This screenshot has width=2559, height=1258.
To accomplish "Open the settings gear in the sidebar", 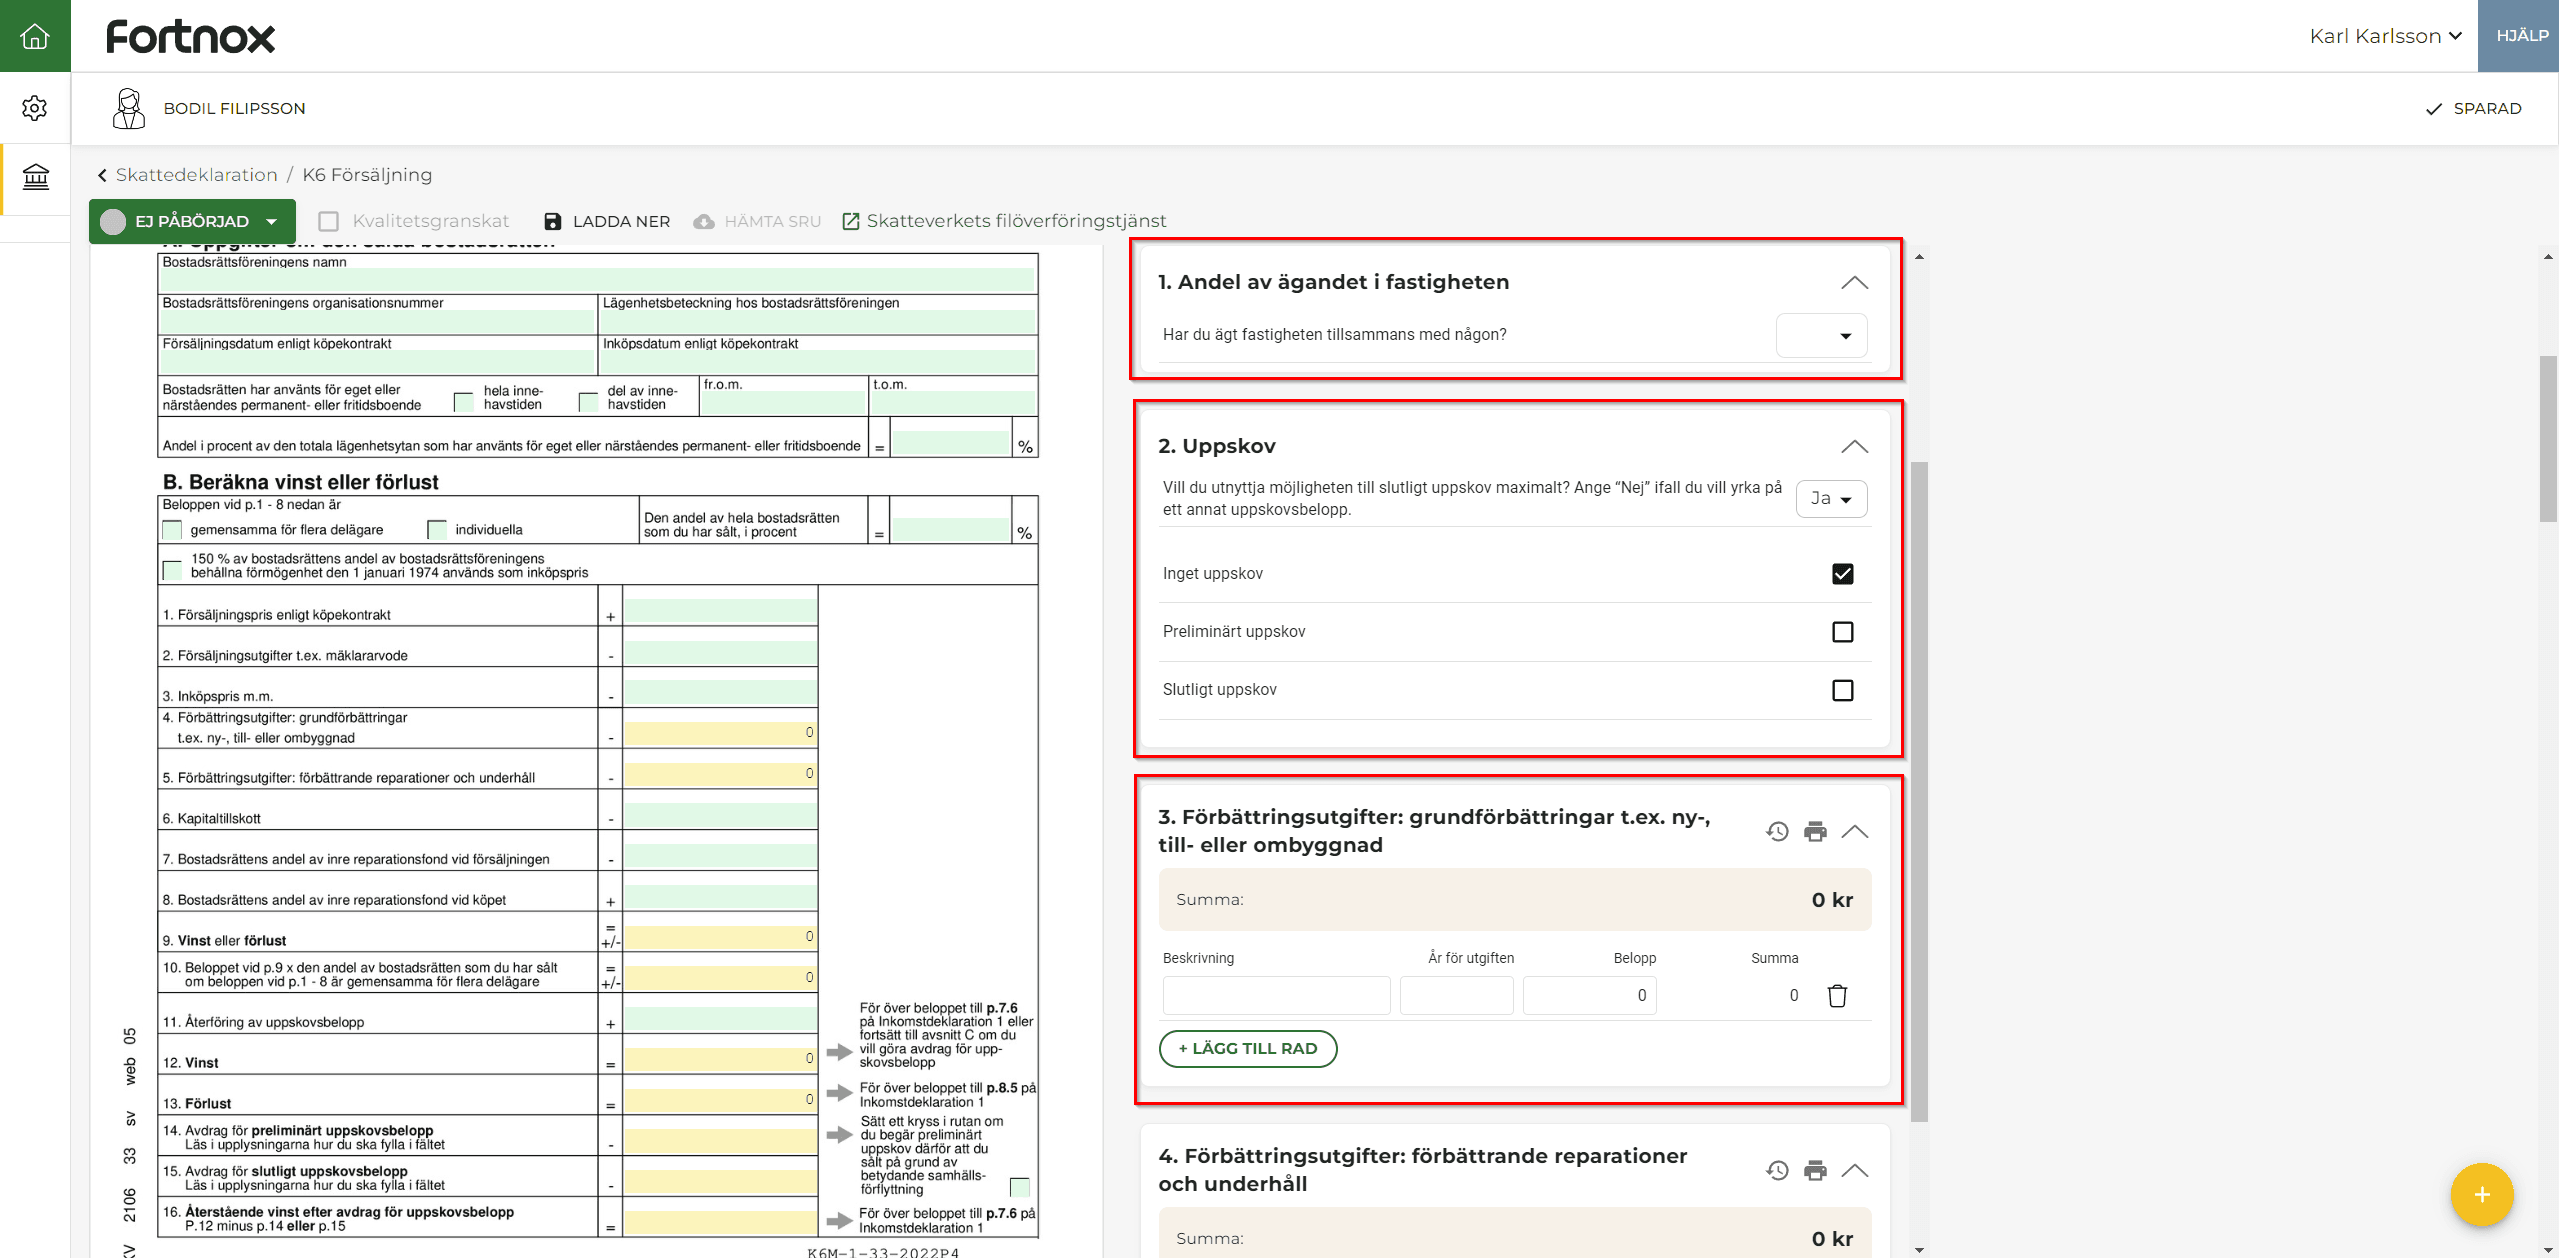I will (35, 108).
